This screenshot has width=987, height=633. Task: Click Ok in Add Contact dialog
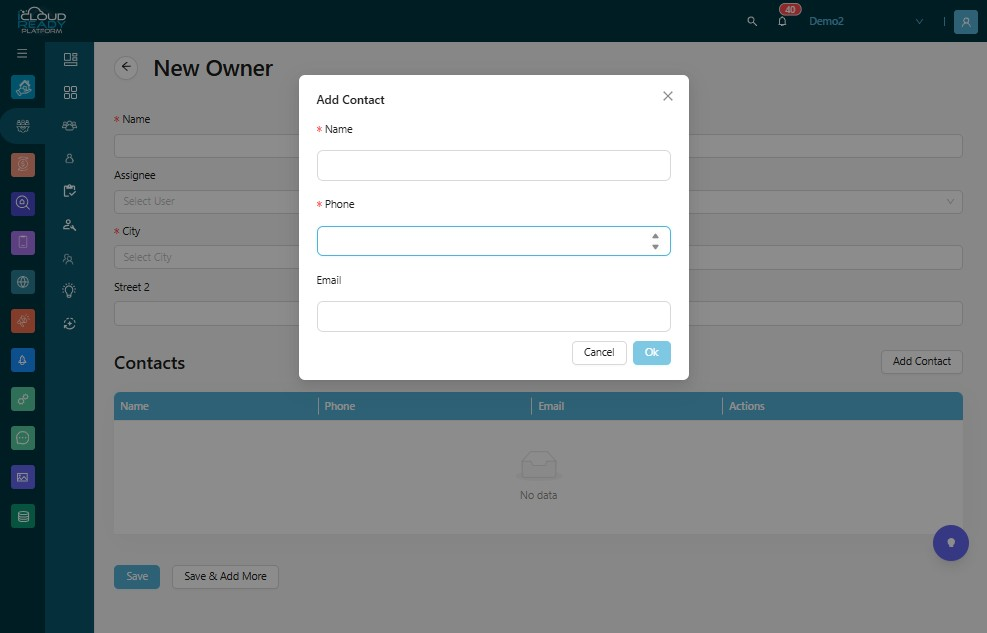(651, 353)
